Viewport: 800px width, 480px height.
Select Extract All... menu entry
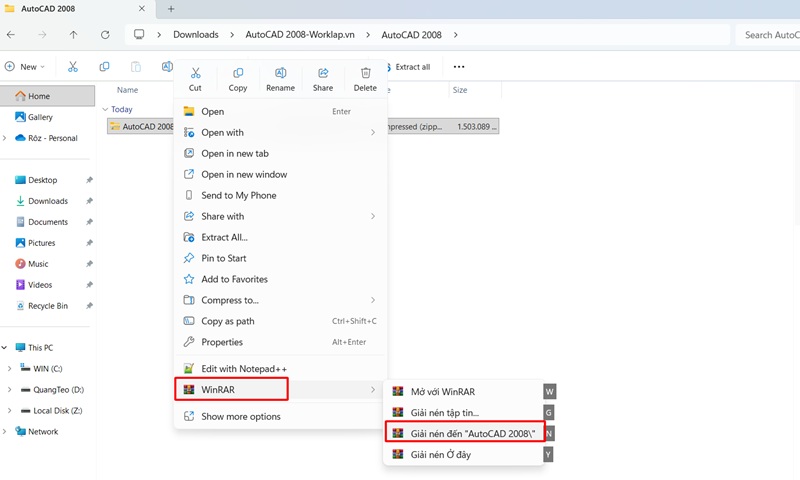280,237
